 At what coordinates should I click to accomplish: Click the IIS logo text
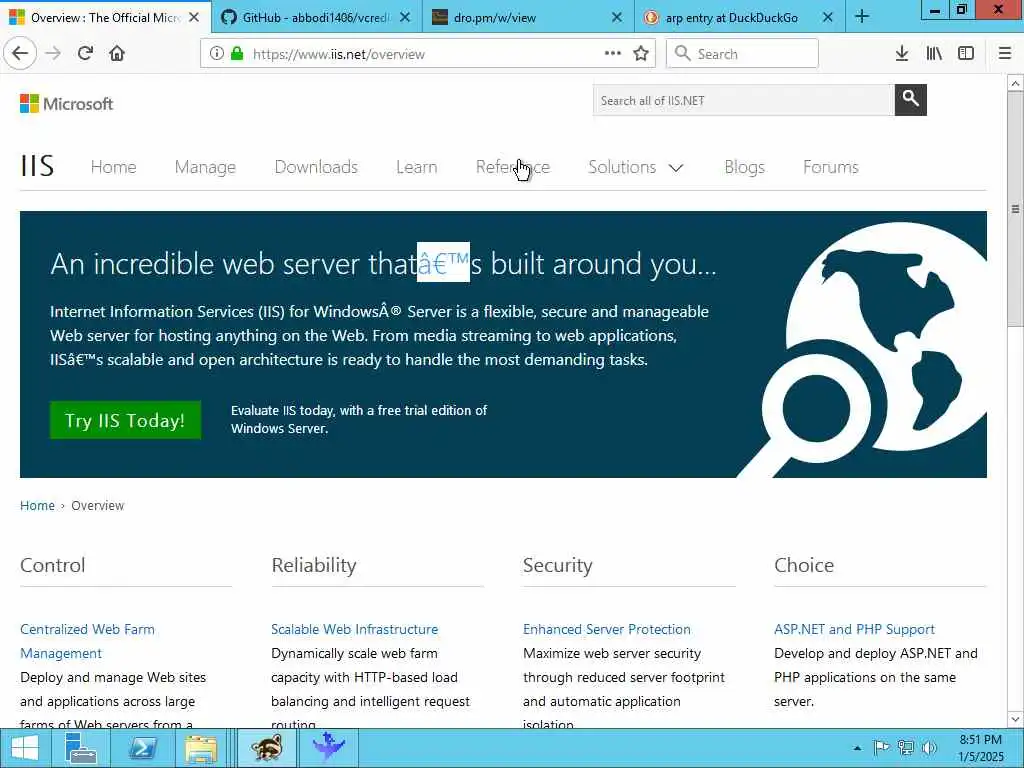point(37,166)
